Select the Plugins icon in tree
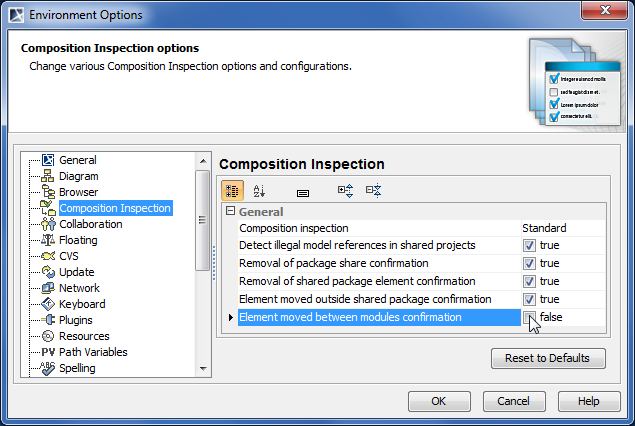This screenshot has width=635, height=426. (47, 320)
